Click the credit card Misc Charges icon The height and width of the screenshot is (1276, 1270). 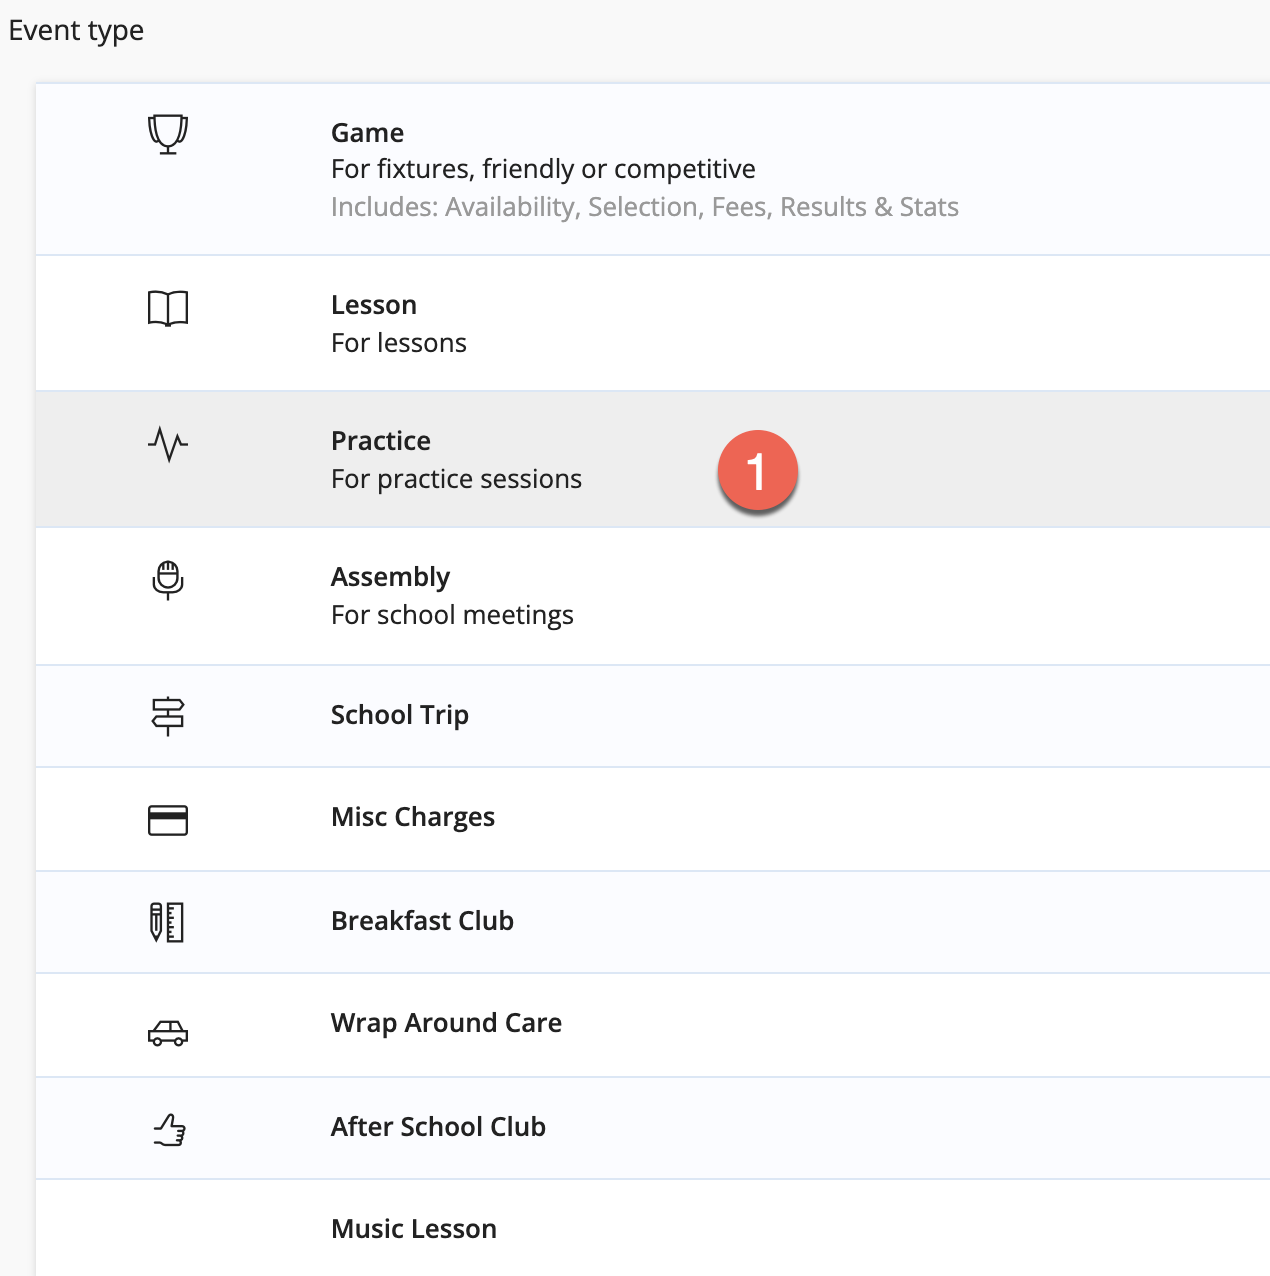(x=168, y=820)
